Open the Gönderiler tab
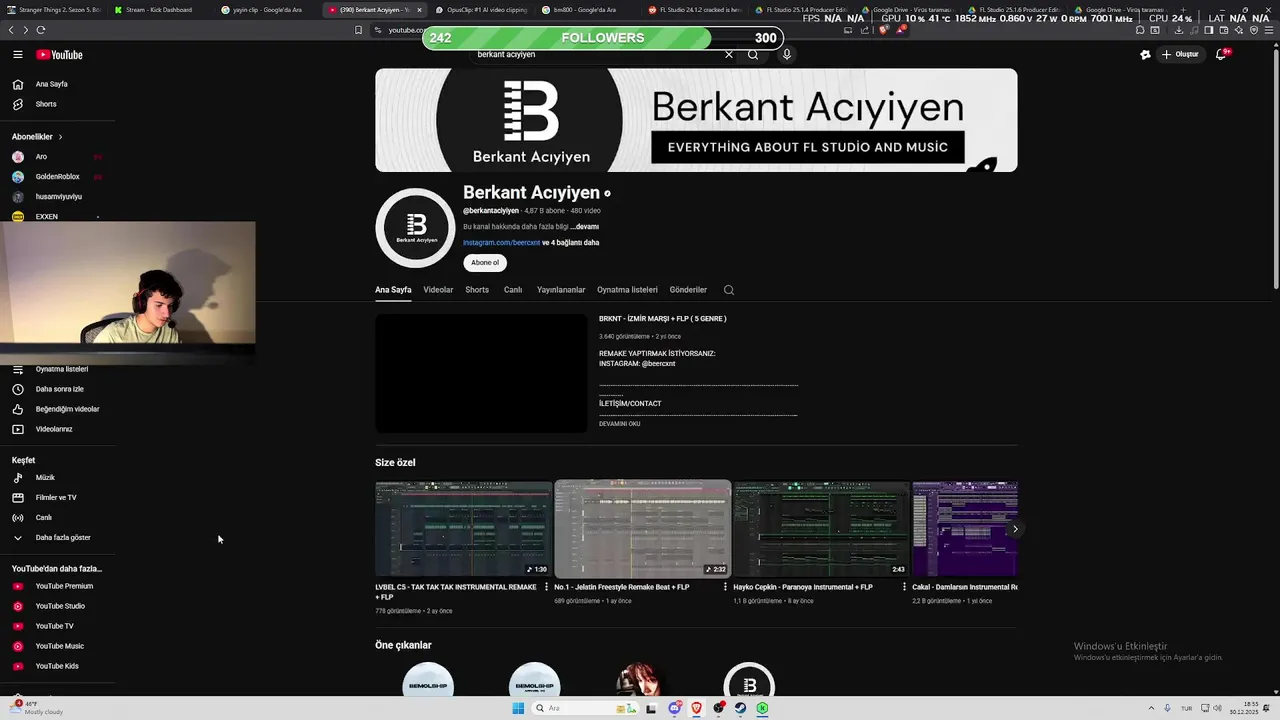 click(688, 290)
